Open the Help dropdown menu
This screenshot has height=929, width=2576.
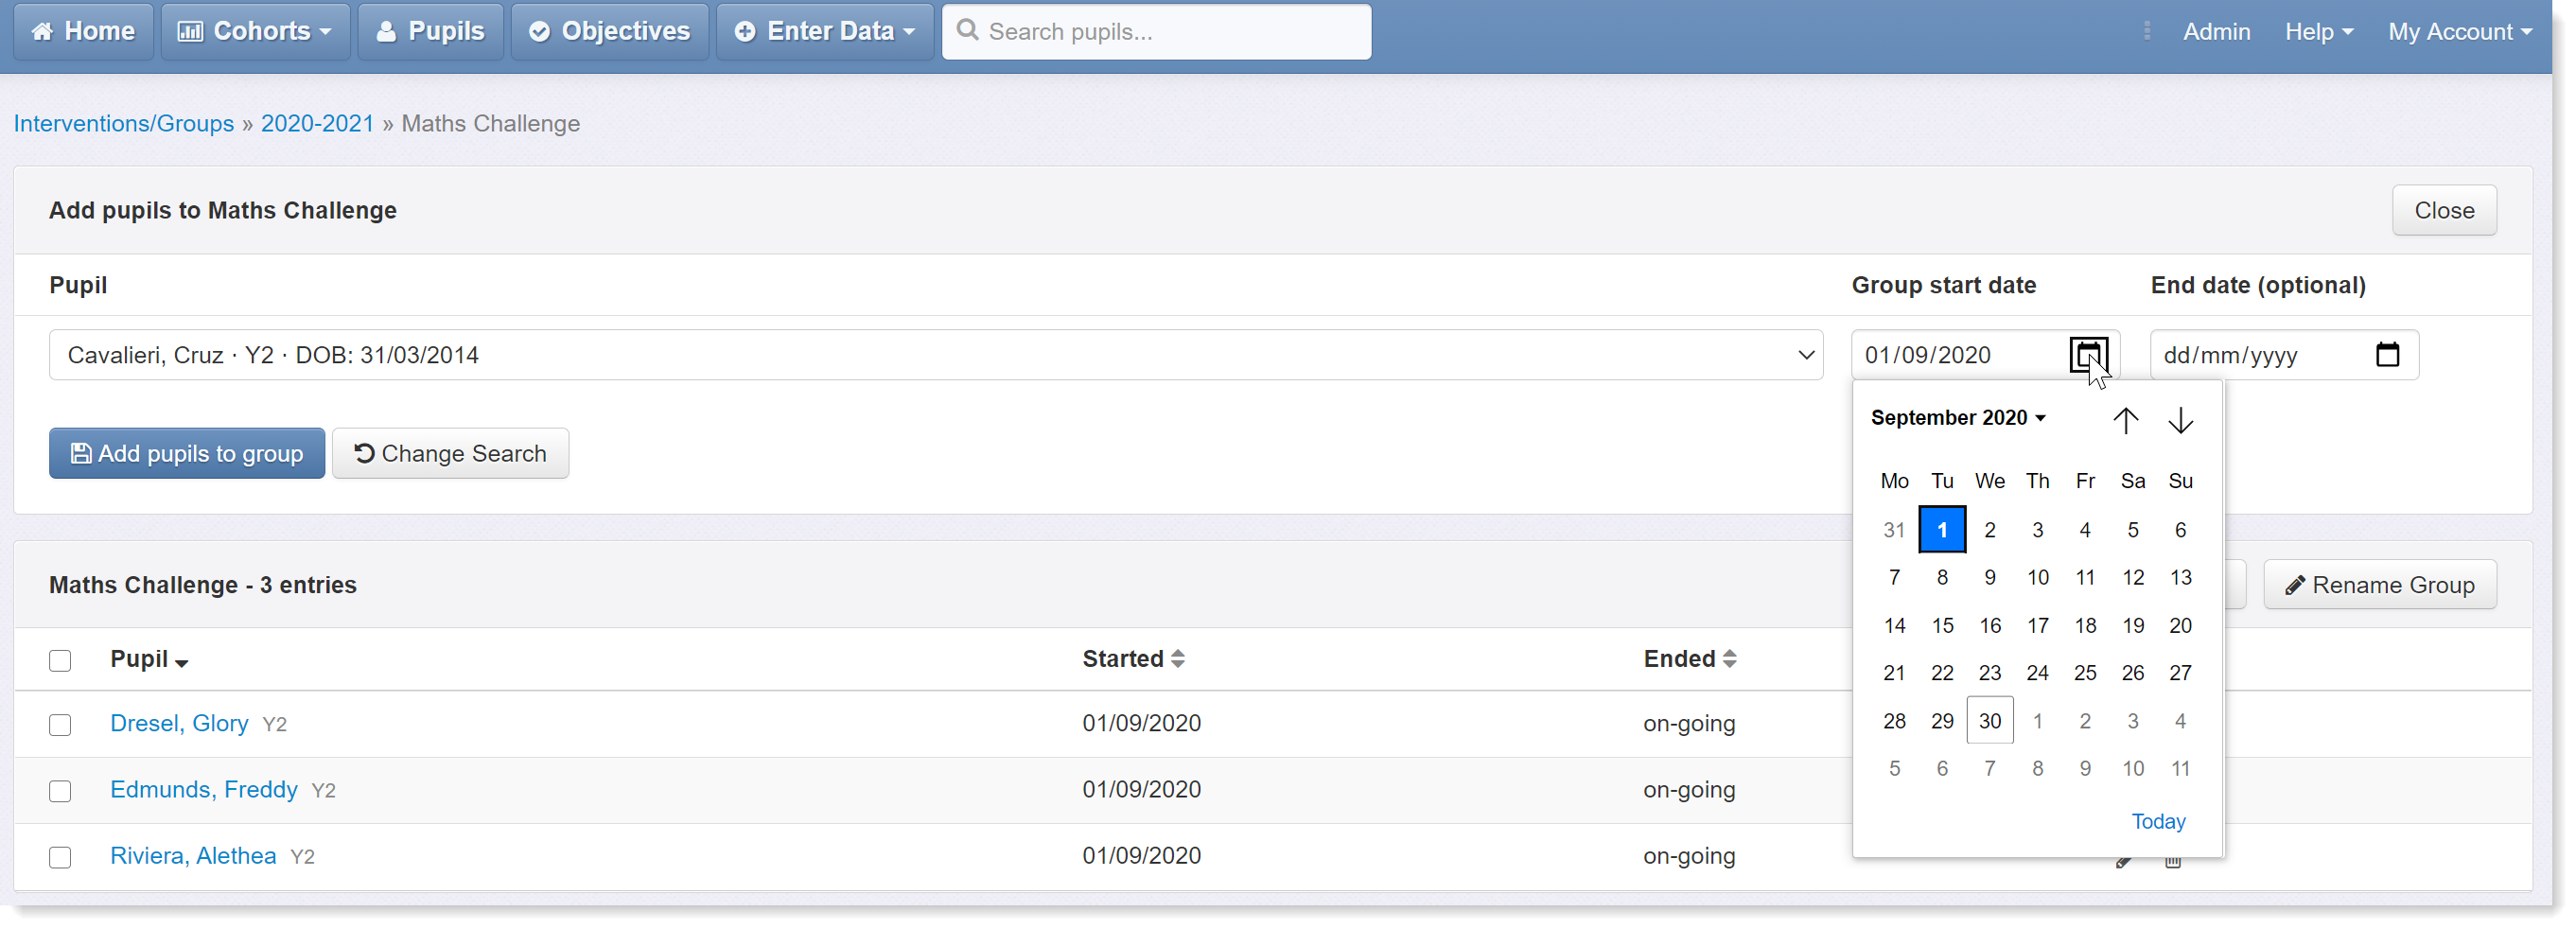click(2317, 31)
